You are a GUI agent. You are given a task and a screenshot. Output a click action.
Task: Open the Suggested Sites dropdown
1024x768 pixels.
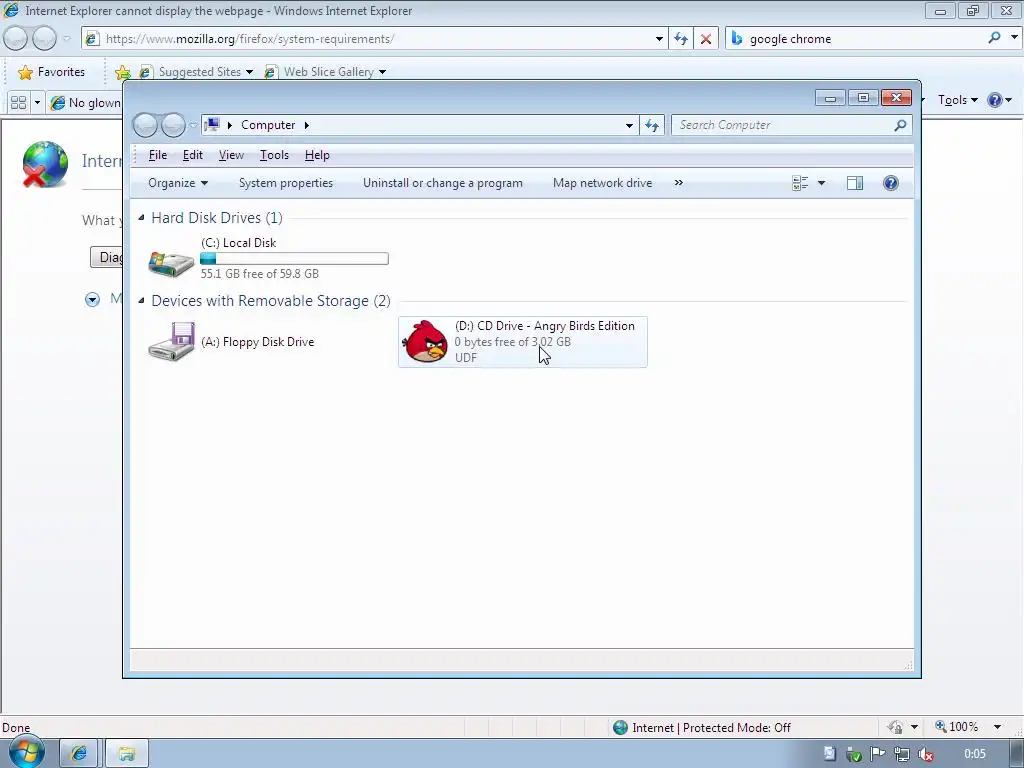pos(249,72)
